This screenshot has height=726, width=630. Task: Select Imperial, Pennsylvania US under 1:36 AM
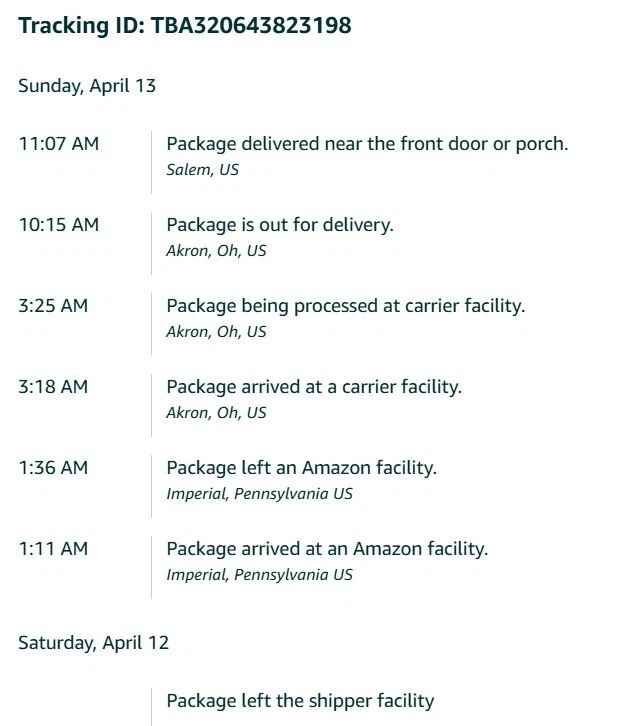259,494
